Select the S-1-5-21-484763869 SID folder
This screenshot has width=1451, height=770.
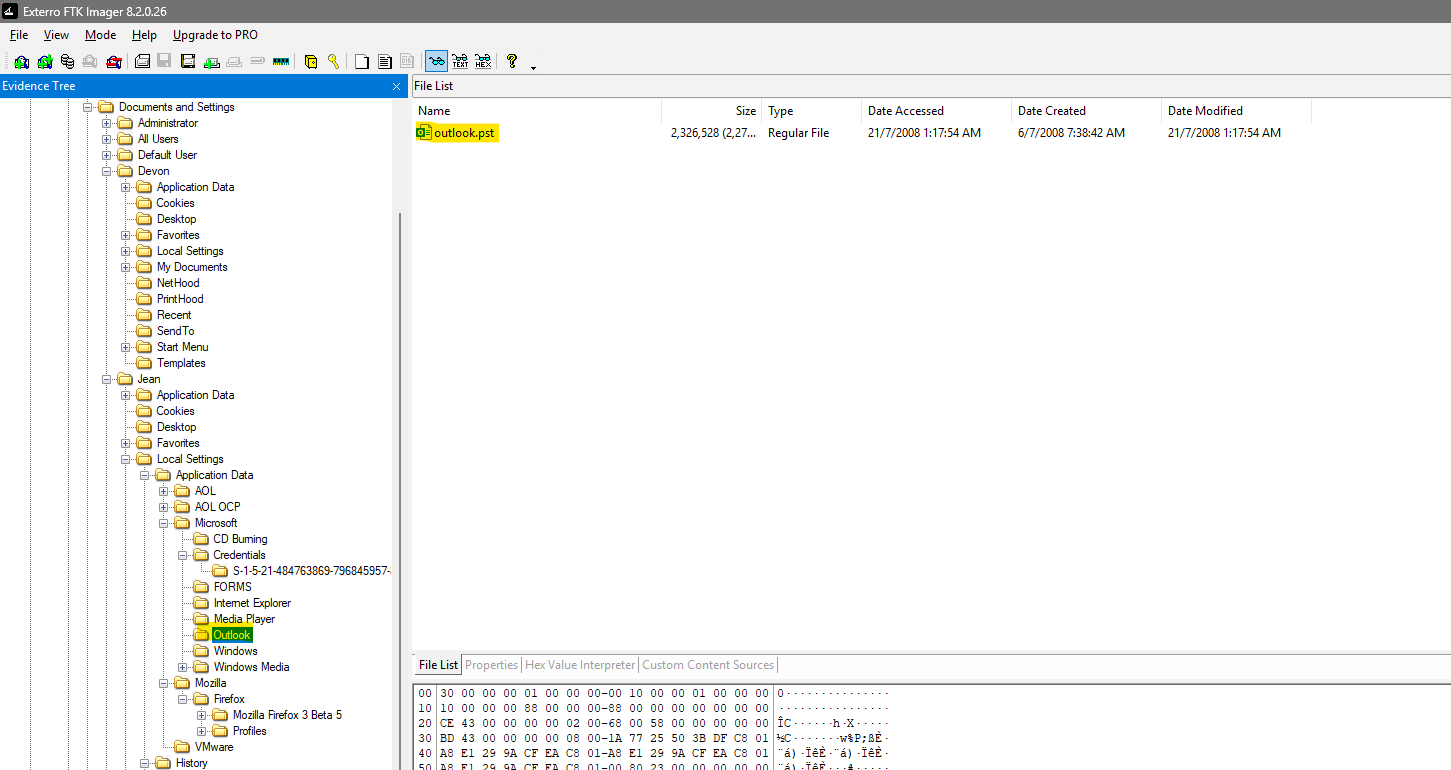[311, 571]
